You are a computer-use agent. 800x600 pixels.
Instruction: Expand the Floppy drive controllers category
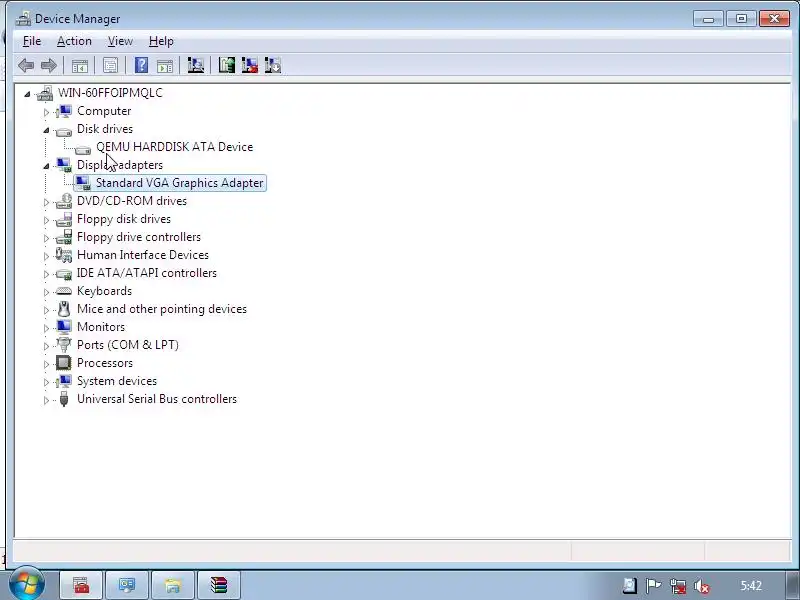point(46,238)
